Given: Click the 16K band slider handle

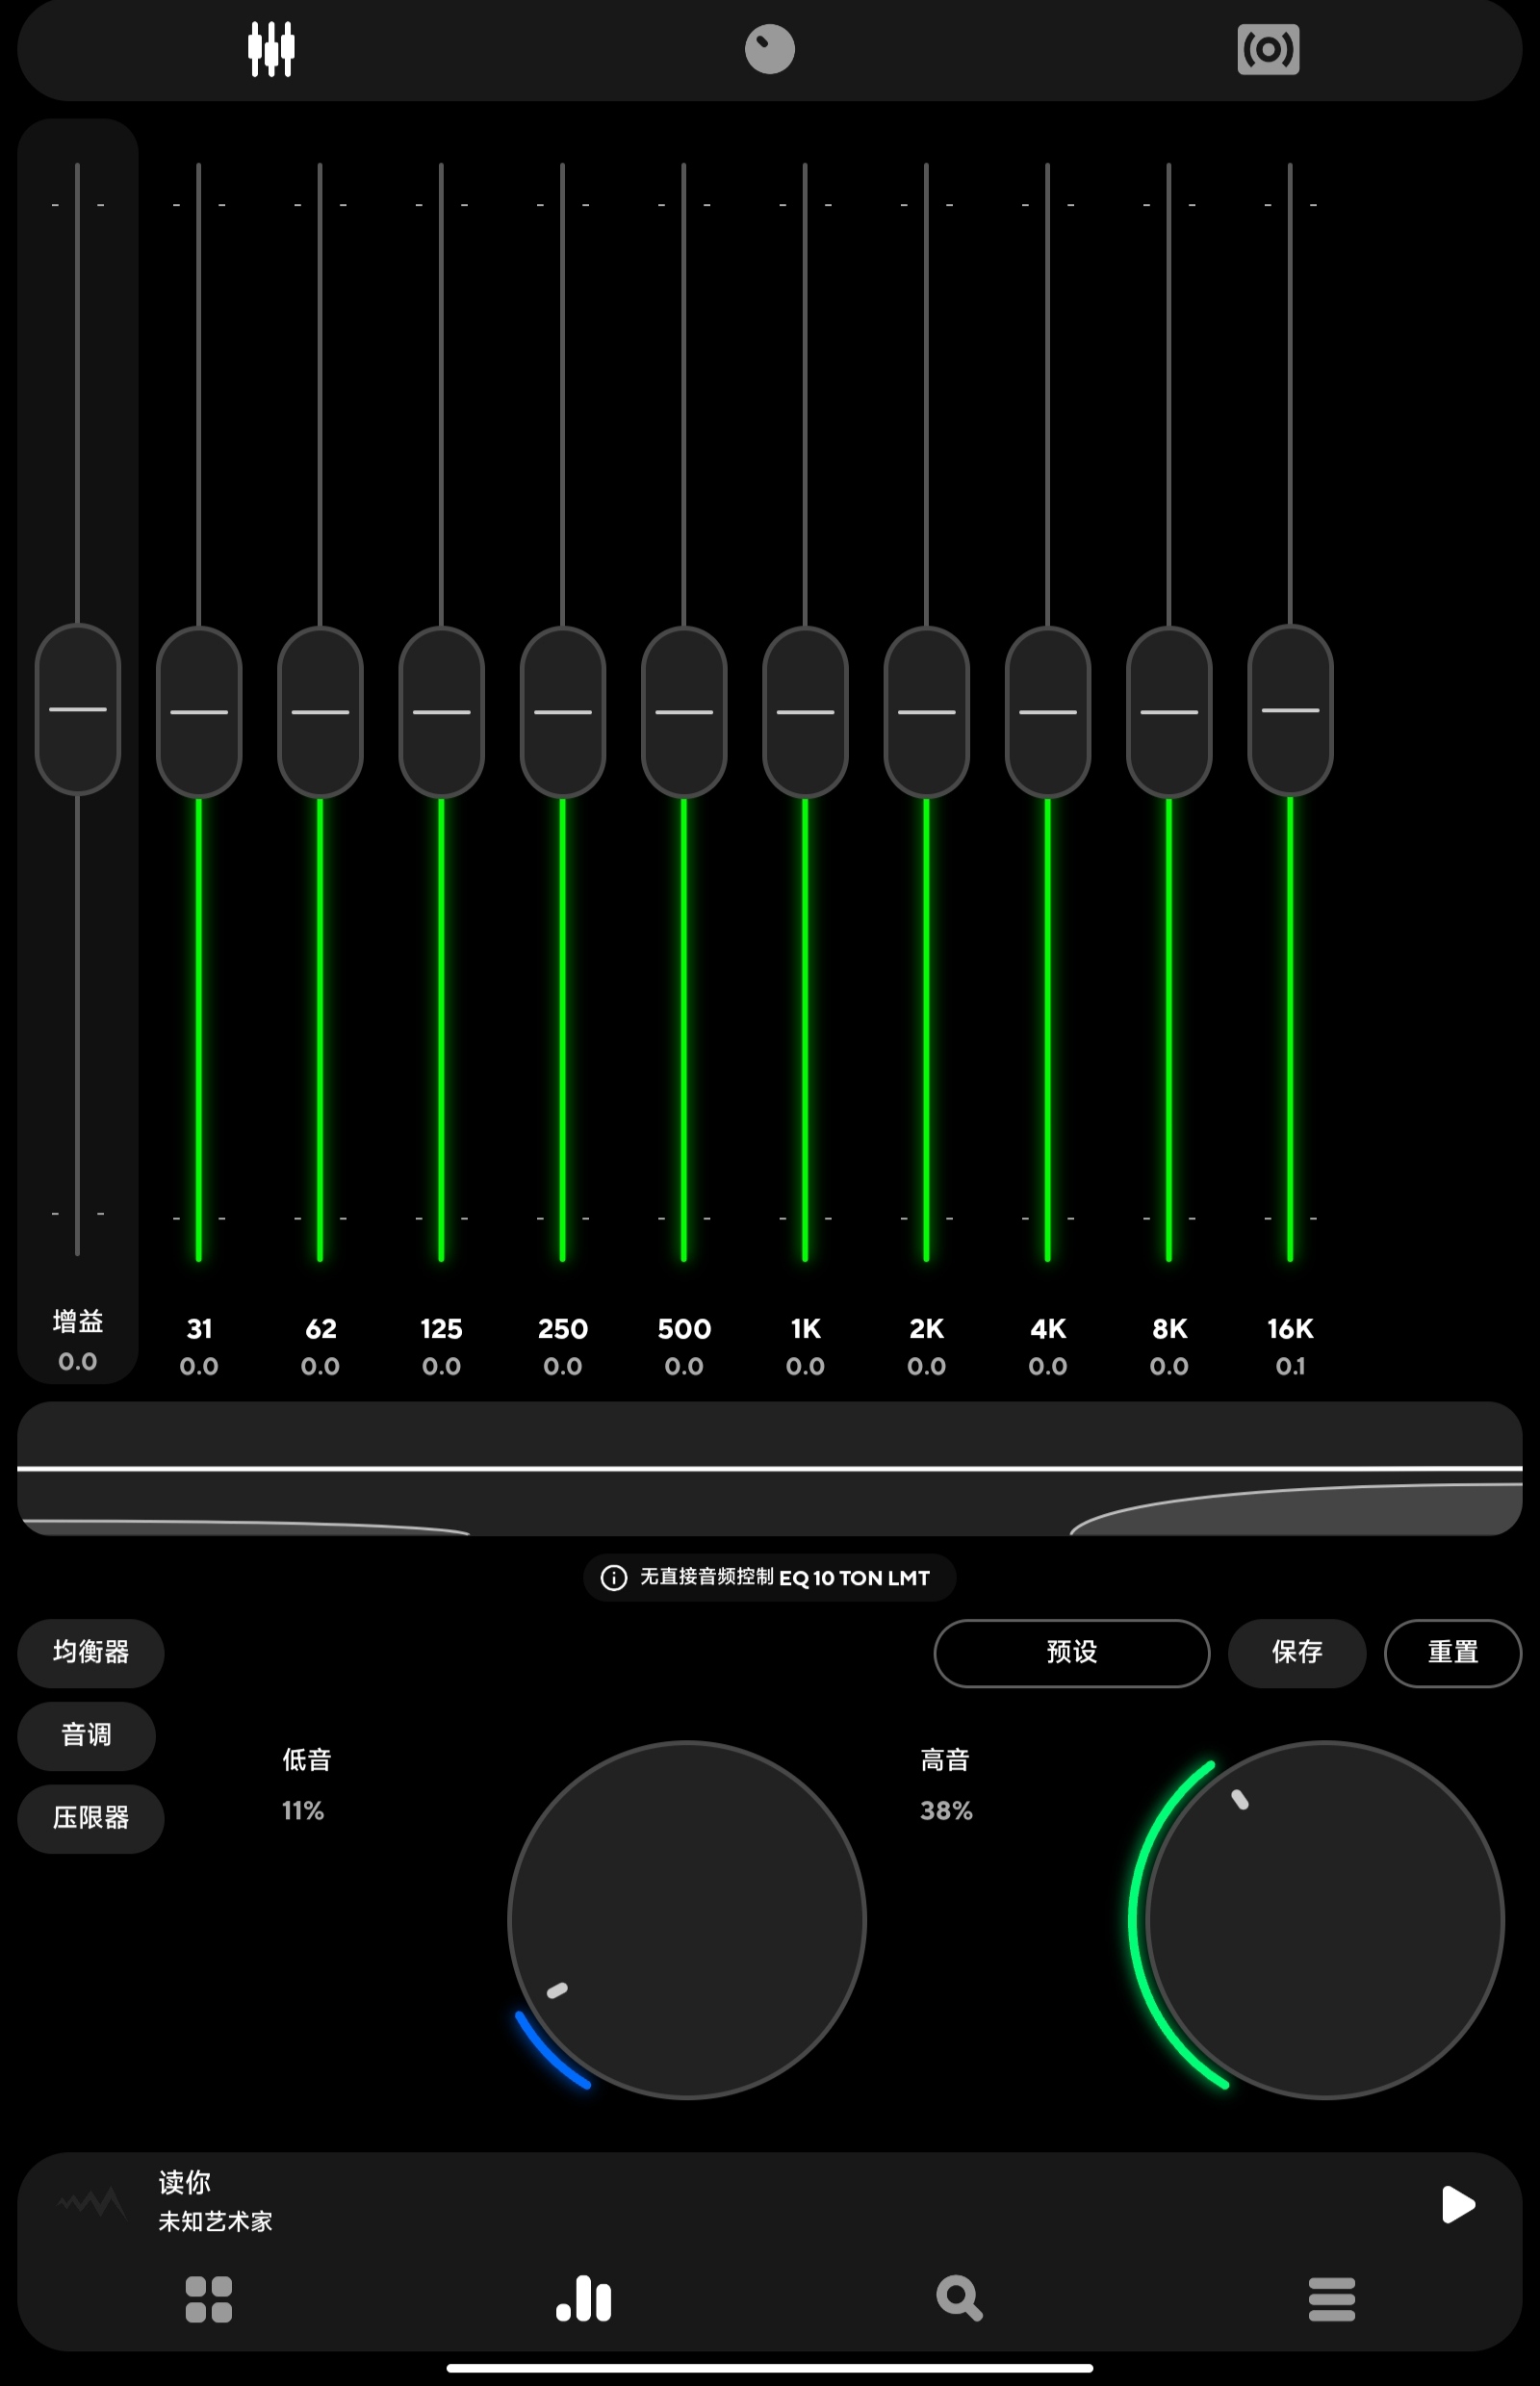Looking at the screenshot, I should pos(1290,710).
